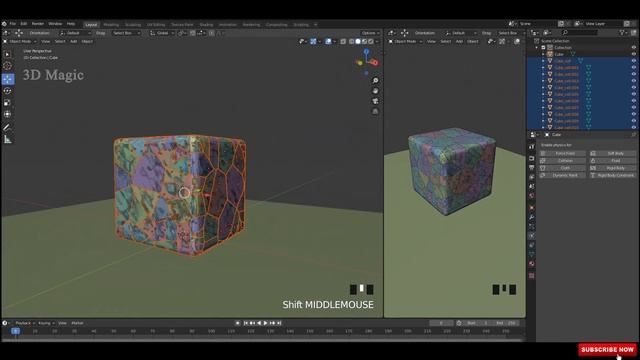Select the Select Box tool in left toolbar
The image size is (640, 360).
click(x=7, y=54)
